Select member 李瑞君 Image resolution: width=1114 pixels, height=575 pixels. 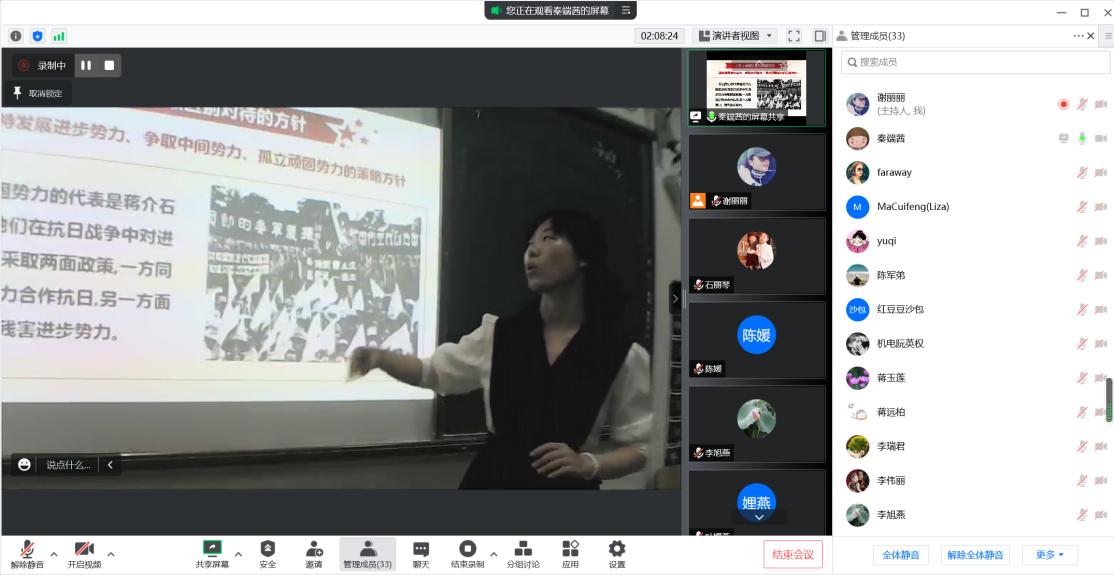point(973,446)
